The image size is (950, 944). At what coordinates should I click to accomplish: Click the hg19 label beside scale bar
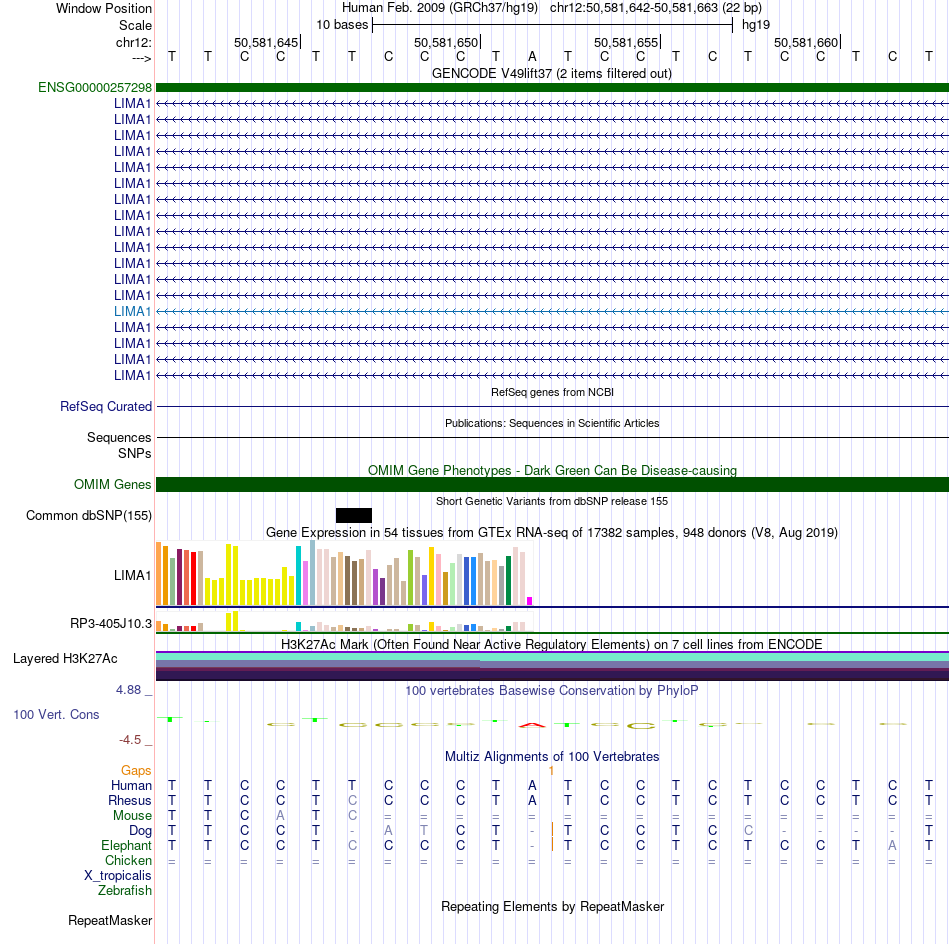tap(756, 25)
